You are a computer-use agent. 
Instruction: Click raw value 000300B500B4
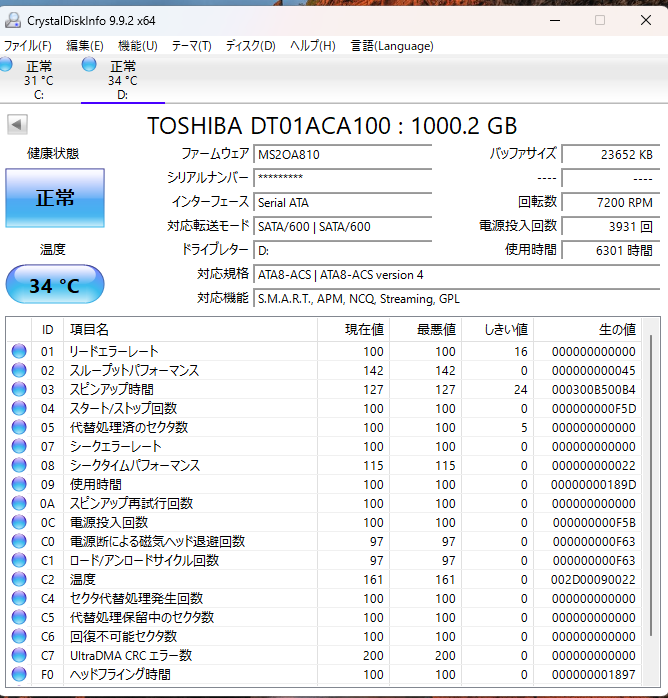(x=594, y=390)
